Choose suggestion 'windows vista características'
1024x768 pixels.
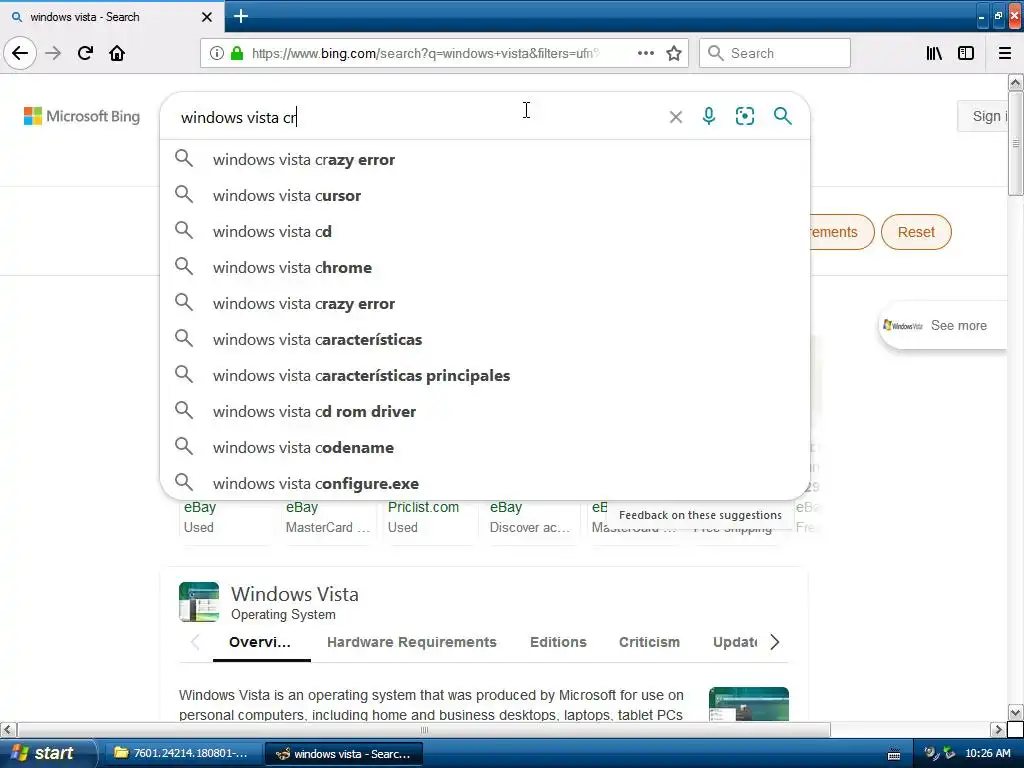[x=485, y=340]
